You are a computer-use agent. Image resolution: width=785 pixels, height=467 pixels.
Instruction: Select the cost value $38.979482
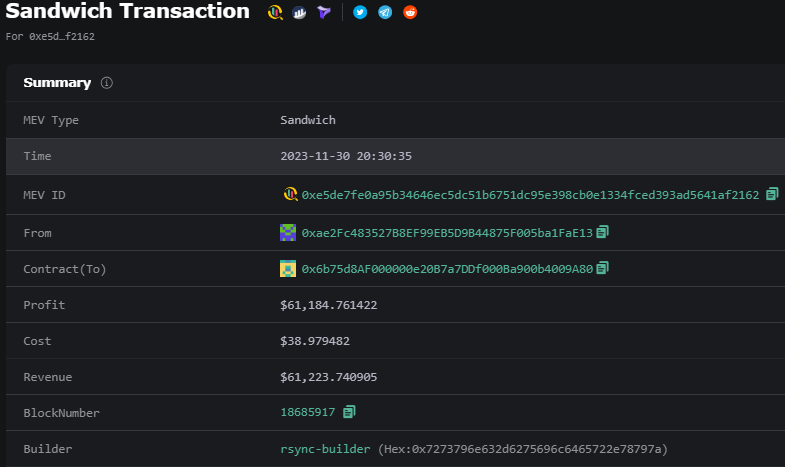tap(315, 341)
